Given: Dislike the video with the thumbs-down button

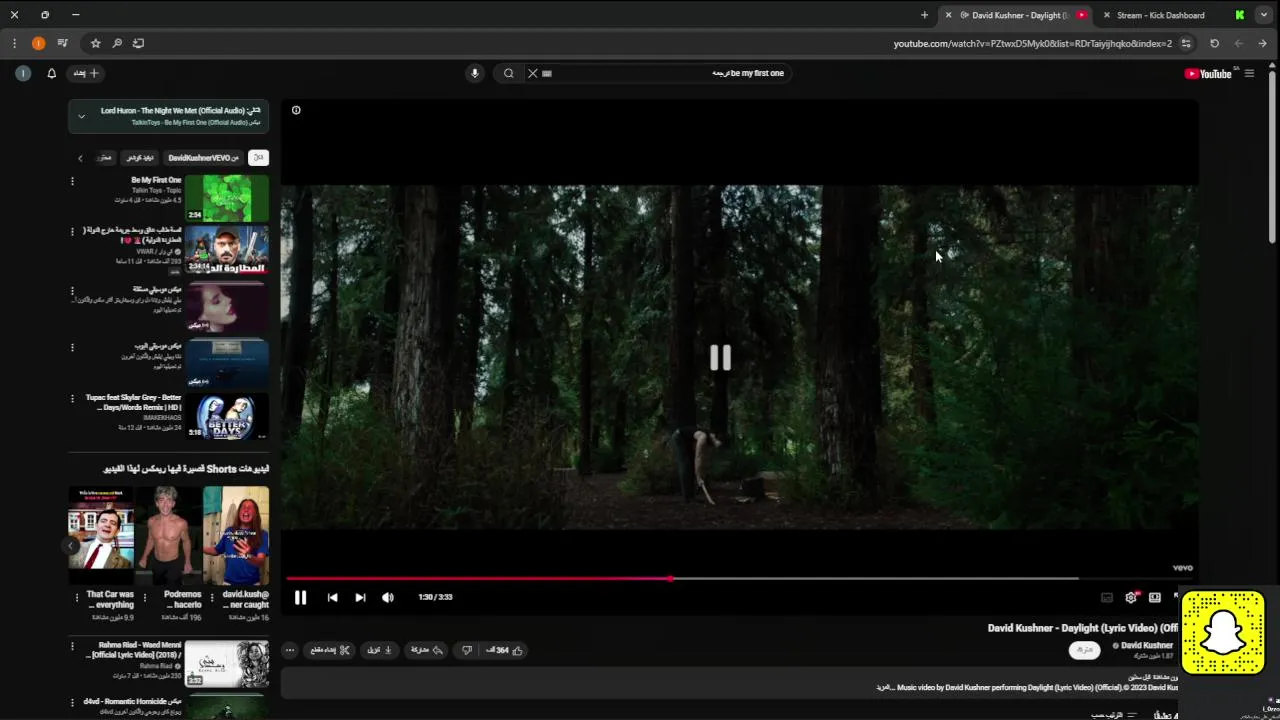Looking at the screenshot, I should tap(466, 650).
